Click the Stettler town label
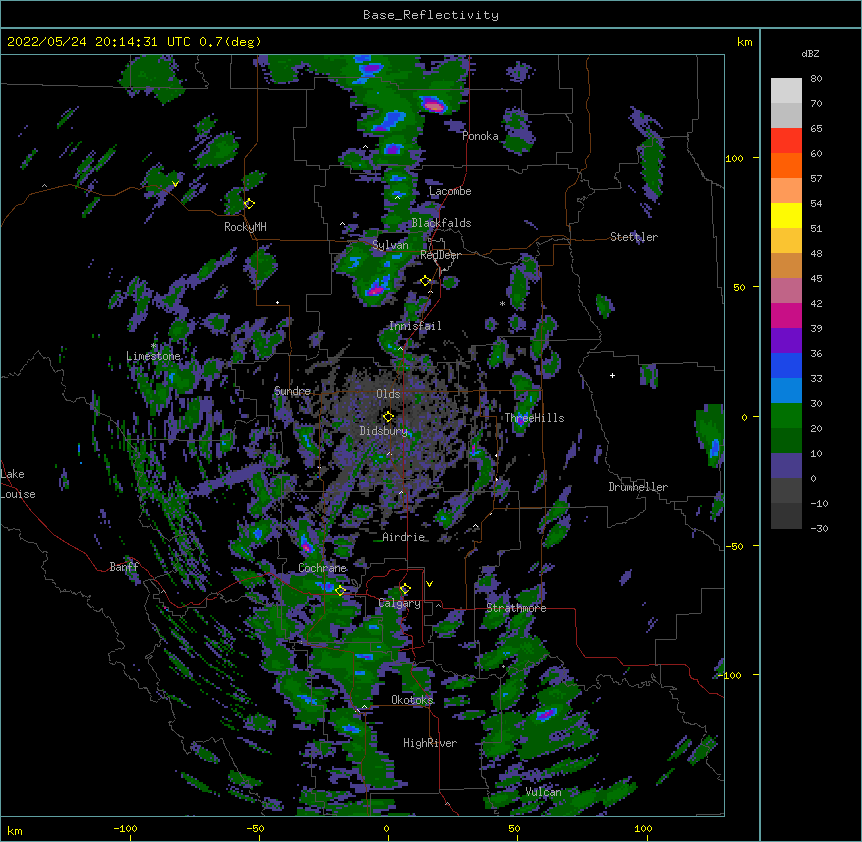 click(633, 237)
